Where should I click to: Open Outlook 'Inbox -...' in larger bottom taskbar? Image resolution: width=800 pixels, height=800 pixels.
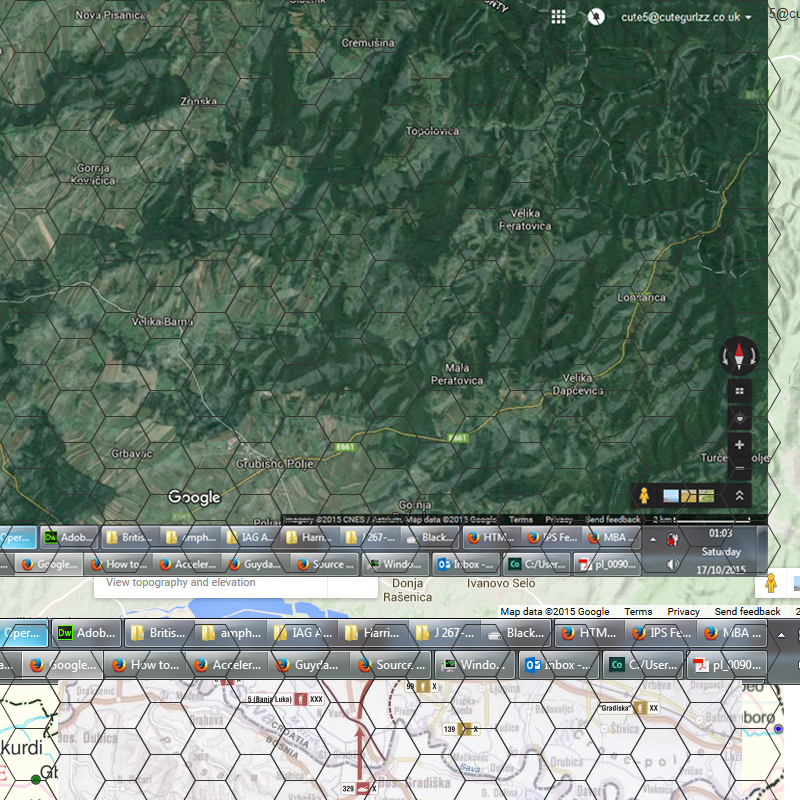click(x=558, y=665)
